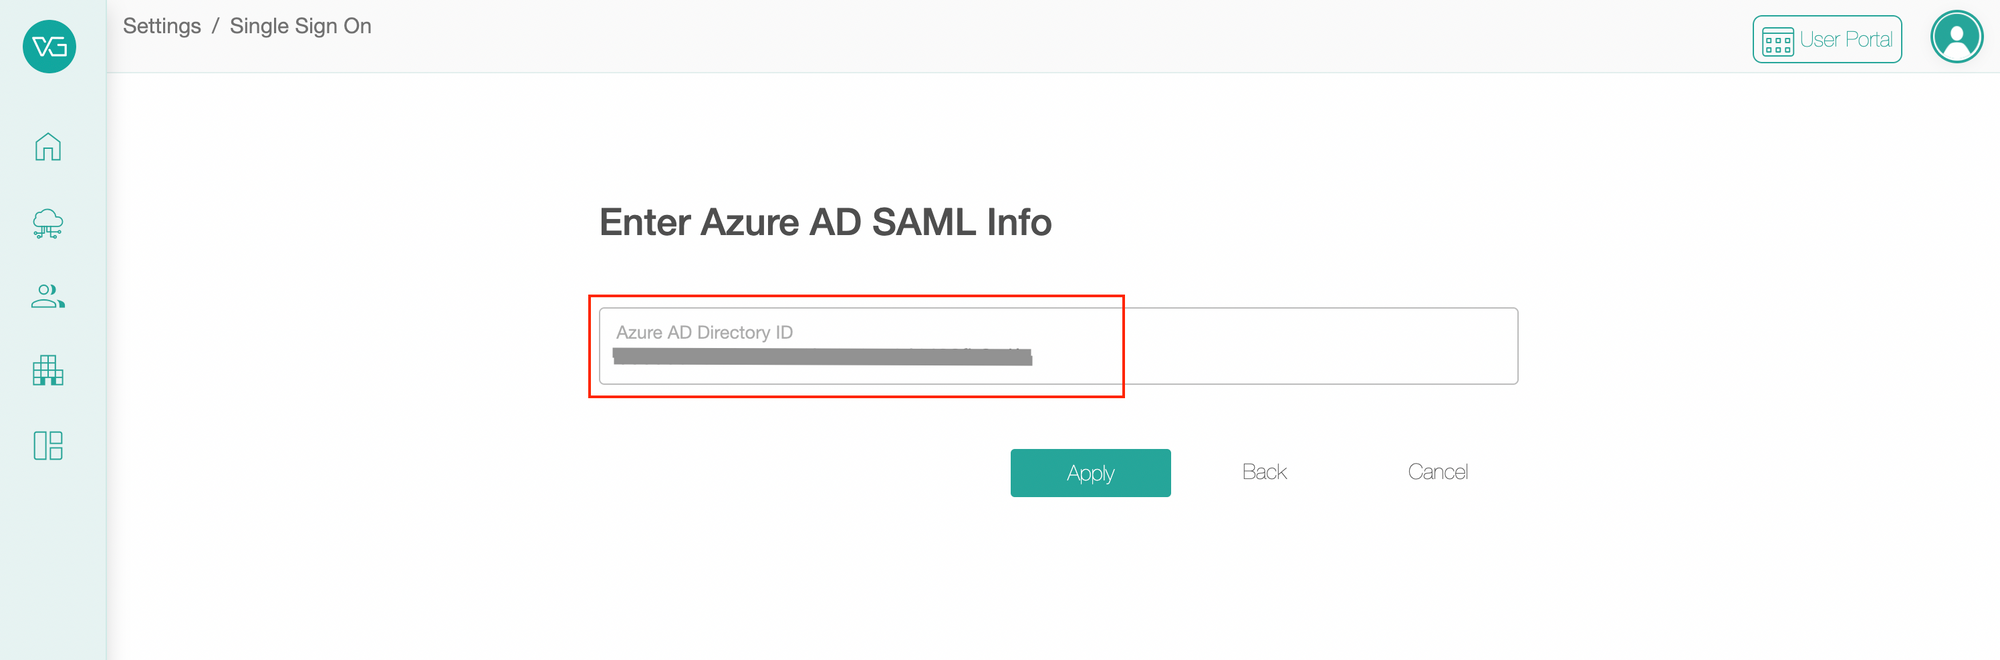
Task: Go Back to the previous step
Action: [1264, 472]
